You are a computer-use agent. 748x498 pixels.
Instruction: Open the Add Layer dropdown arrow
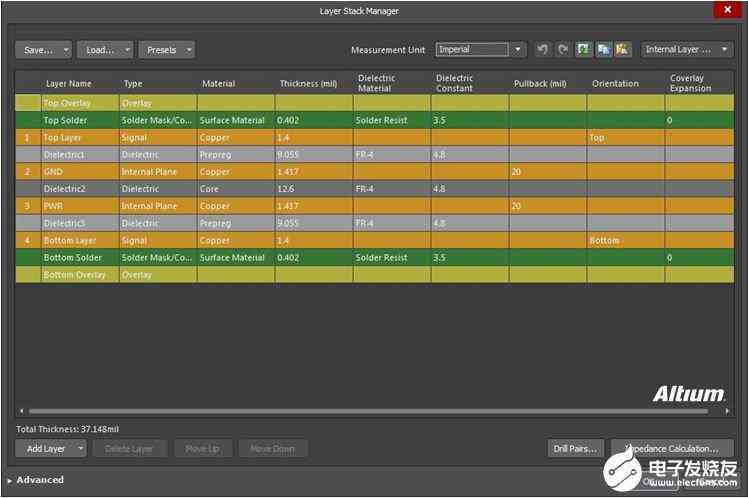(x=81, y=448)
